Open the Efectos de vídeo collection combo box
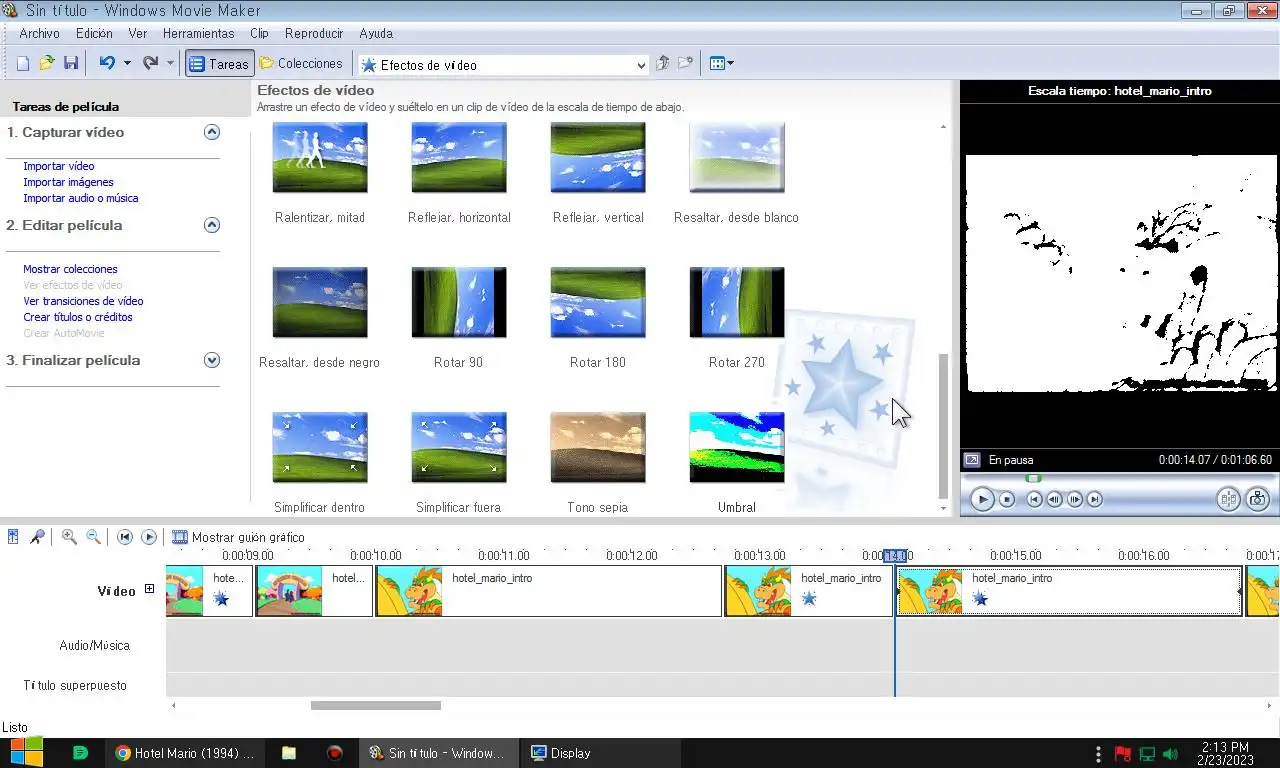 [504, 65]
